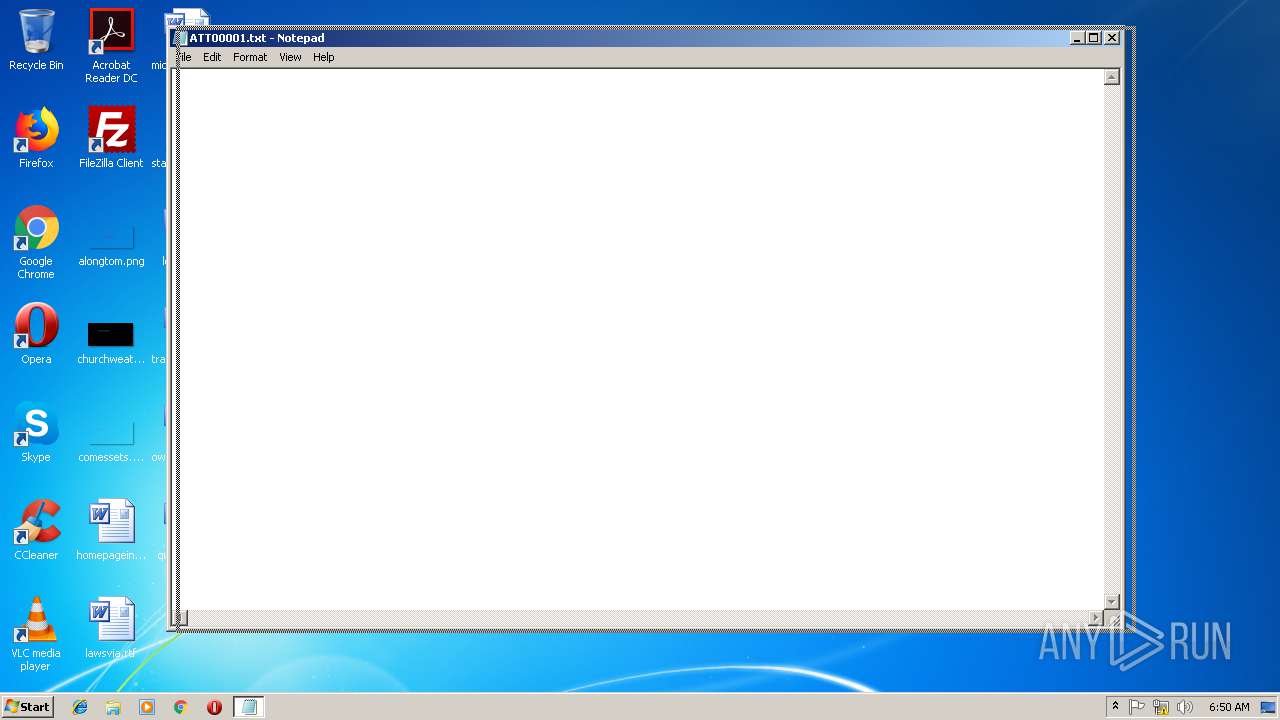This screenshot has width=1280, height=720.
Task: Click the Show desktop button
Action: (1268, 707)
